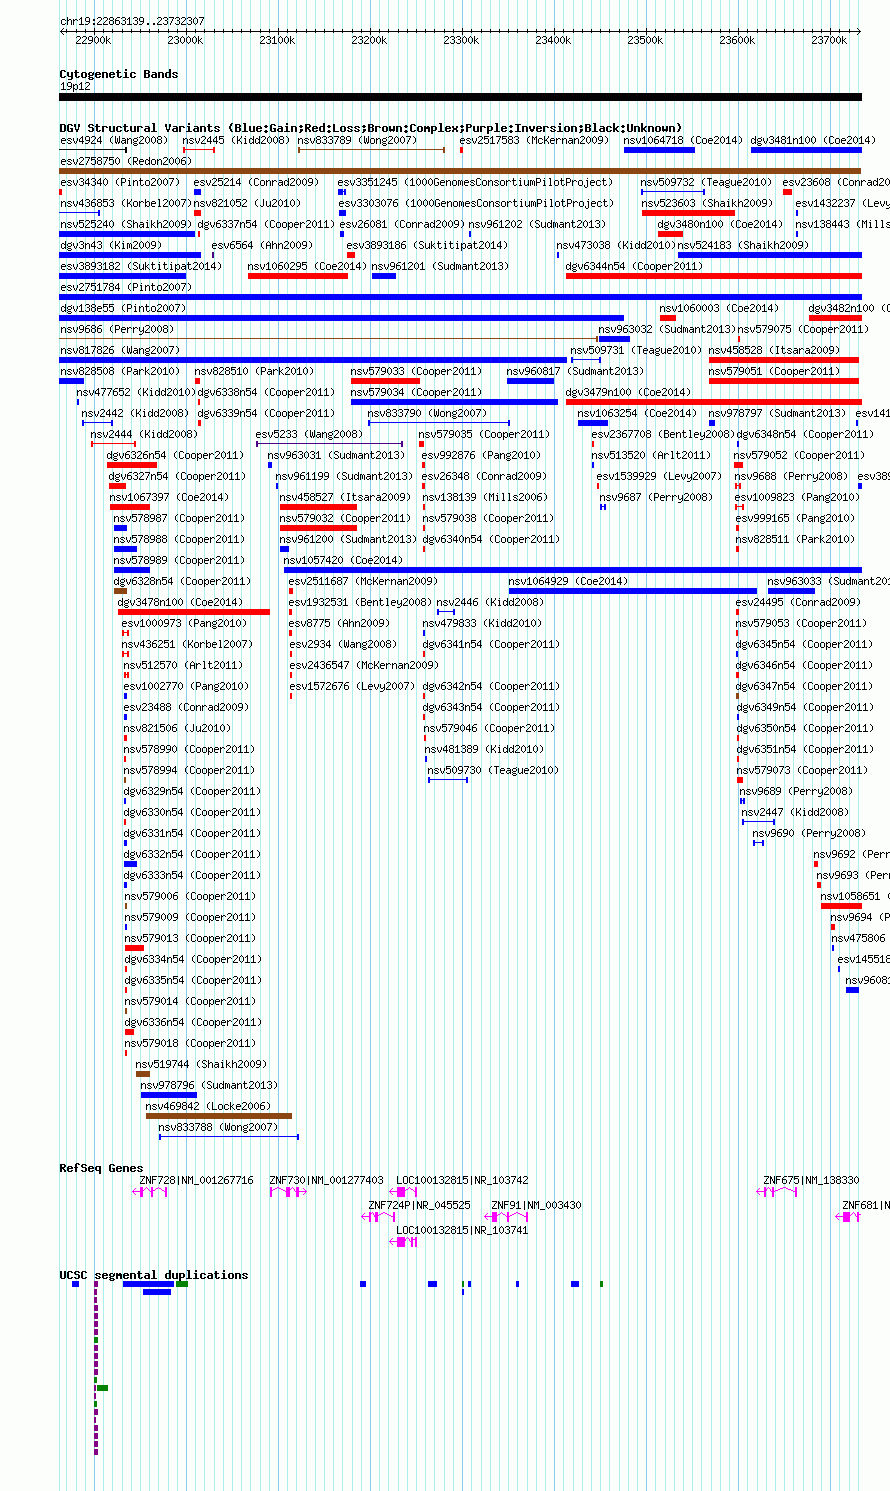Click variant nsv469842 (Locke2006) label
The height and width of the screenshot is (1491, 890).
pyautogui.click(x=208, y=1106)
